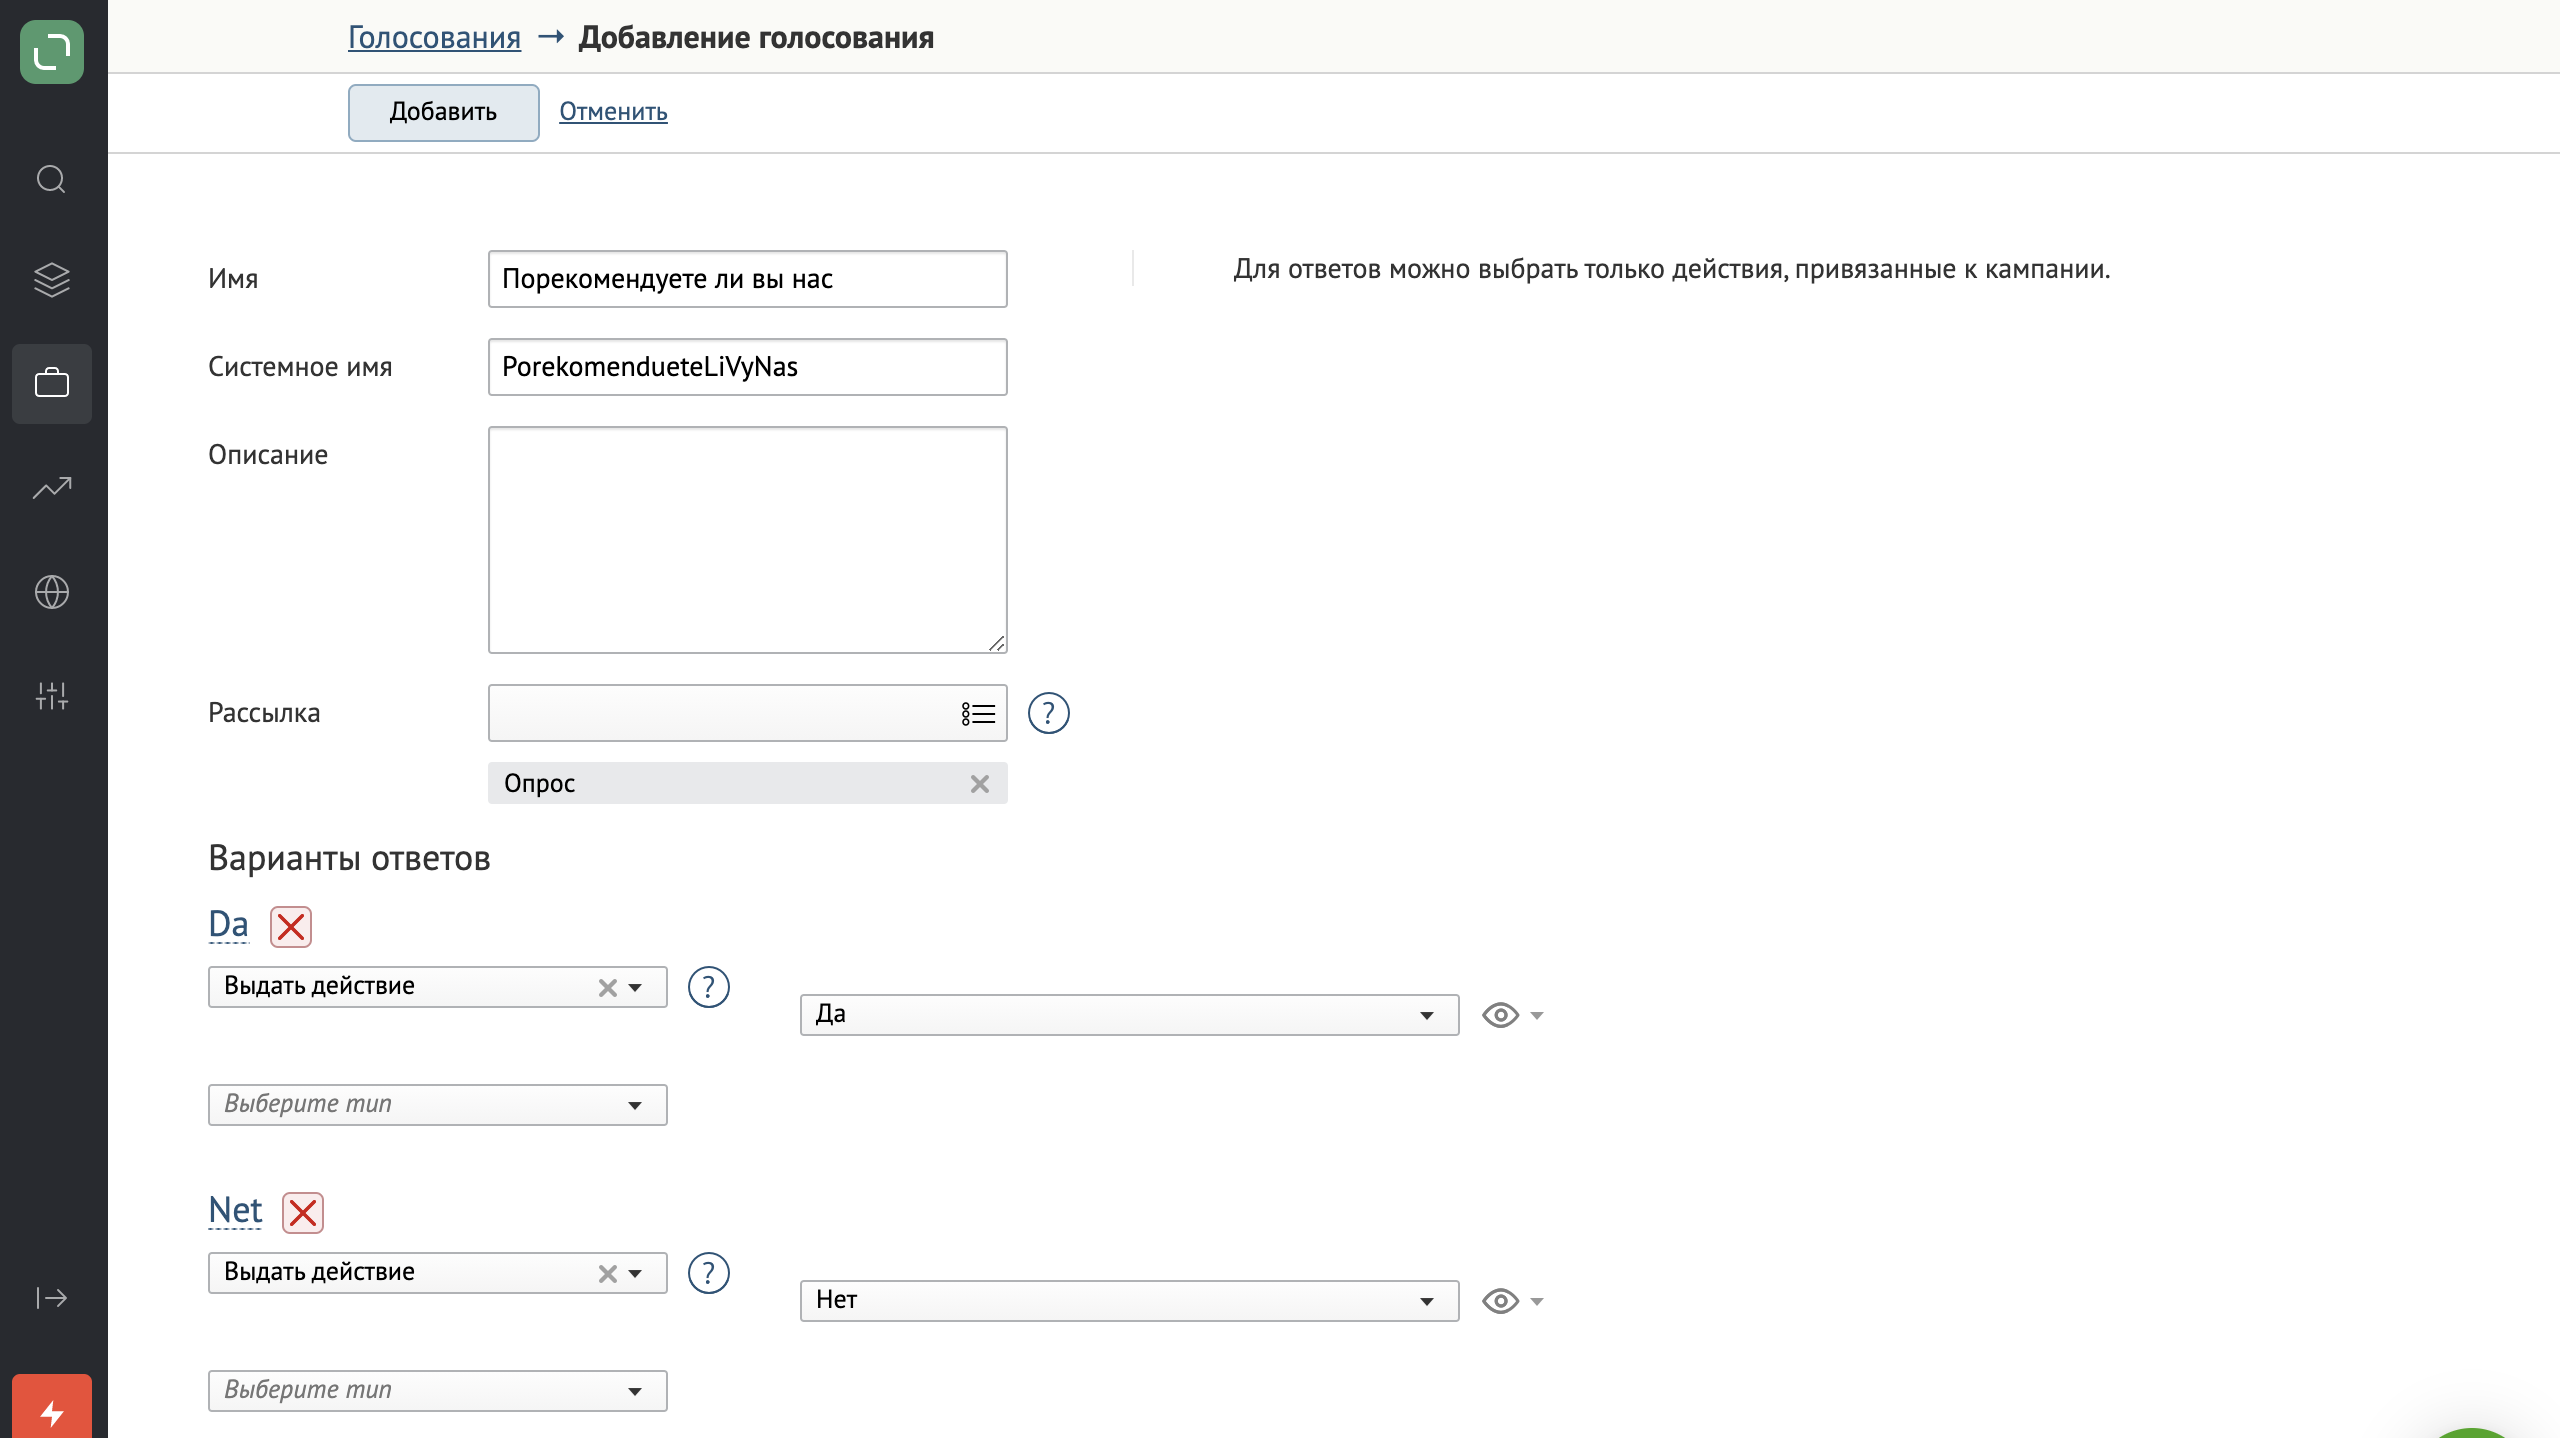Open the trending analytics icon
Screen dimensions: 2560x1438
tap(52, 488)
